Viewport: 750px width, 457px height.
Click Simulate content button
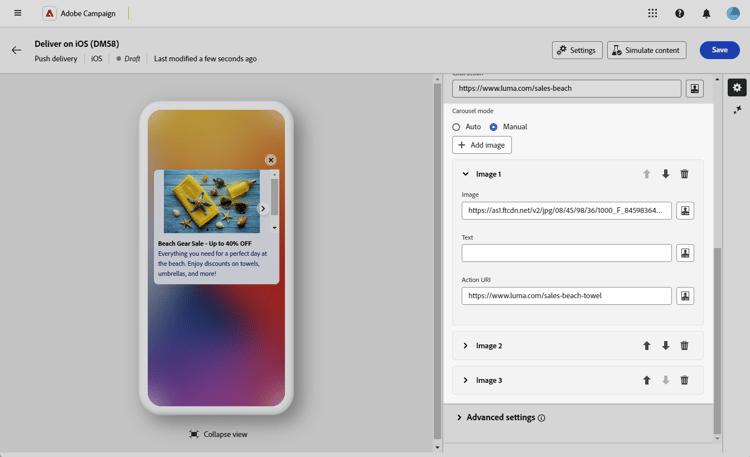[x=647, y=50]
